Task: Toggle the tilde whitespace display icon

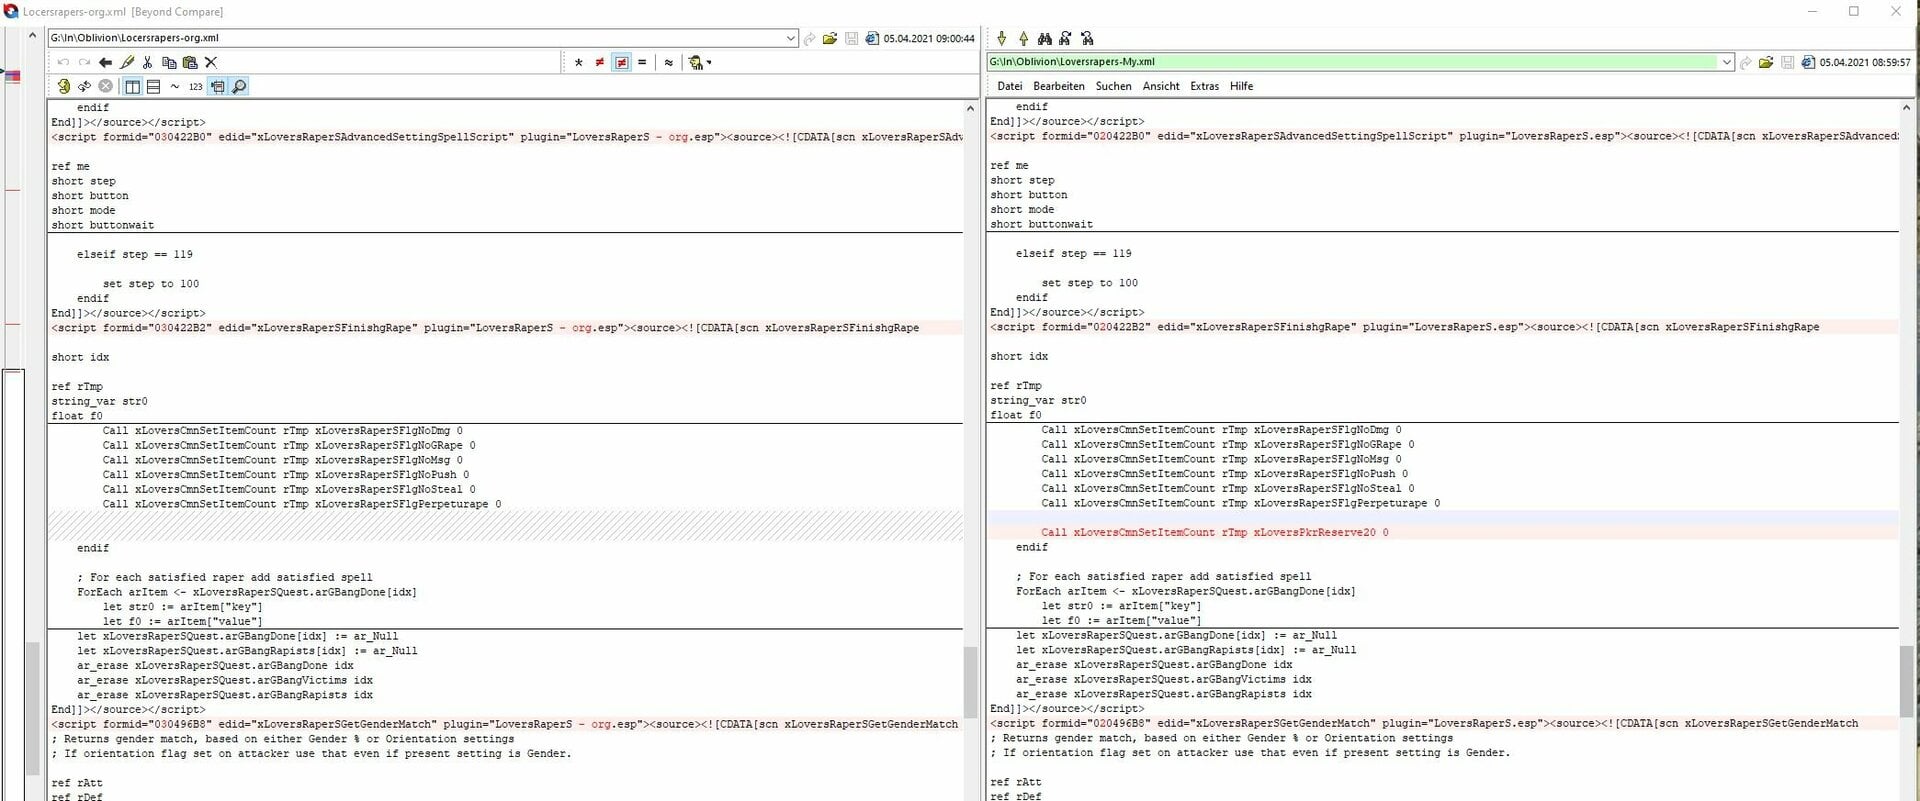Action: 175,86
